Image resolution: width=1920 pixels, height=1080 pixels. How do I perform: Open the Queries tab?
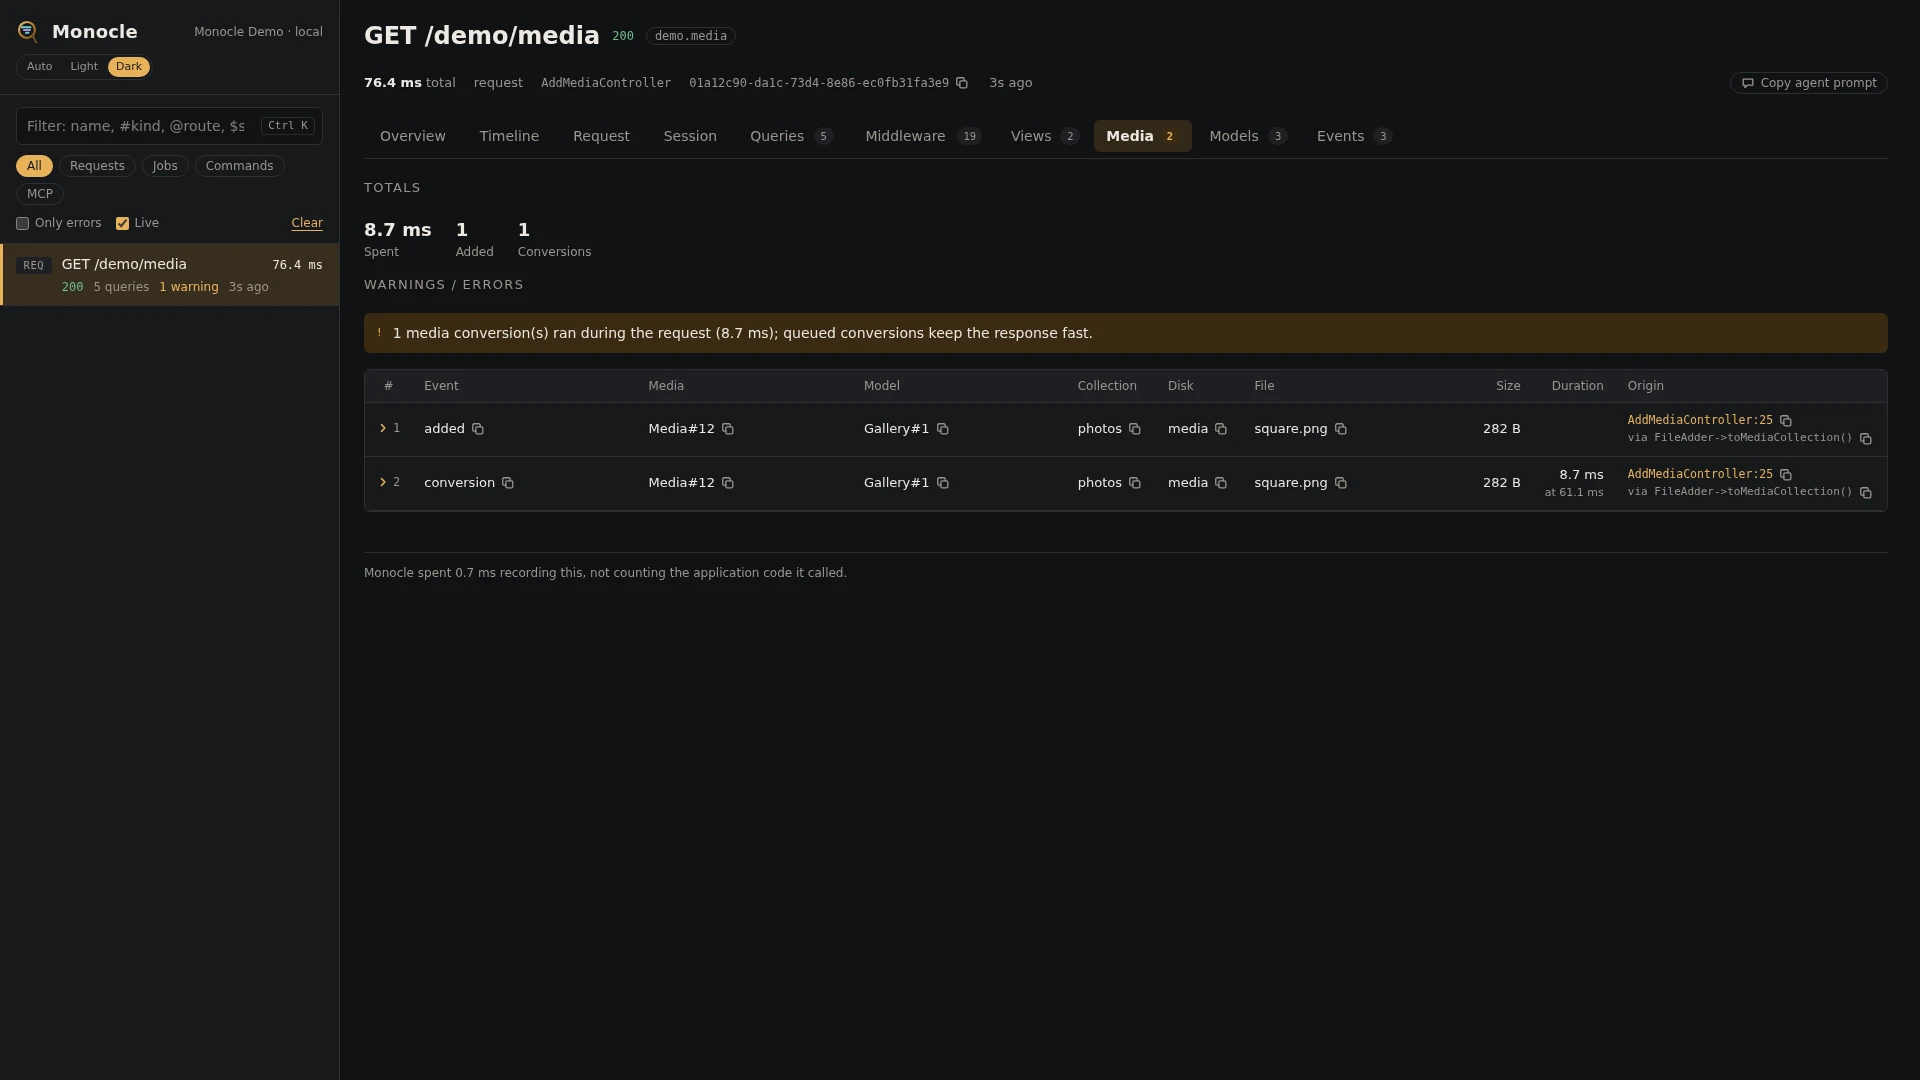pyautogui.click(x=791, y=136)
